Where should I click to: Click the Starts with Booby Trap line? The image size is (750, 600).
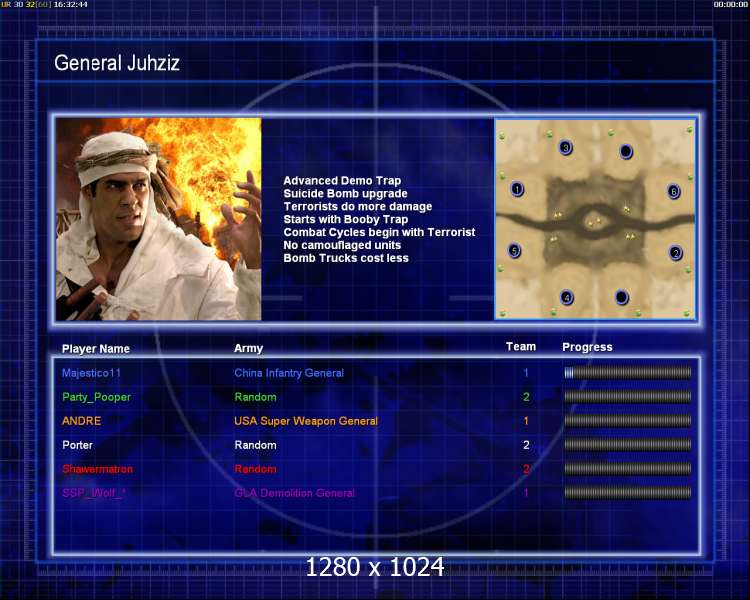click(x=346, y=220)
